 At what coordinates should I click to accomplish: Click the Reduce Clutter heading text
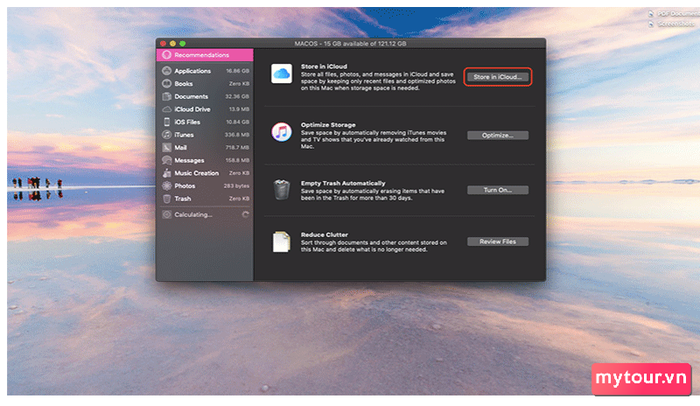coord(324,234)
